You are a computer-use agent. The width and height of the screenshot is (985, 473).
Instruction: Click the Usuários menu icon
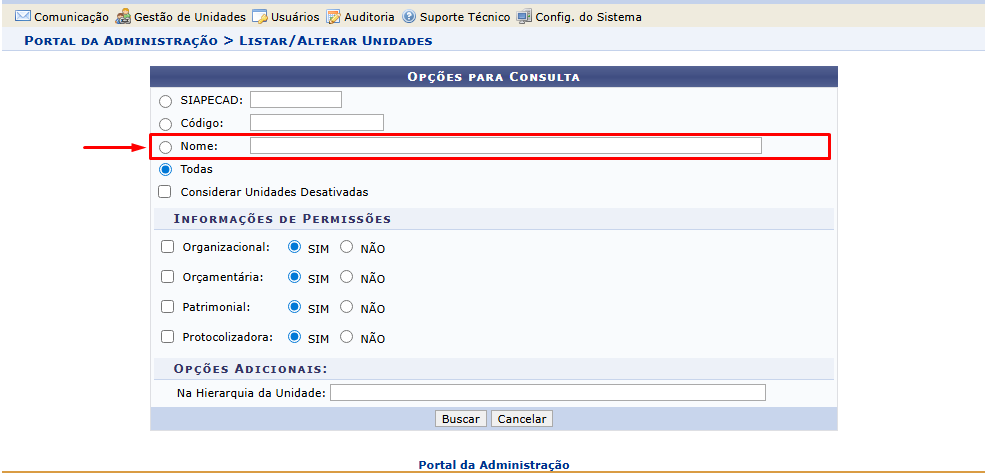(x=259, y=17)
